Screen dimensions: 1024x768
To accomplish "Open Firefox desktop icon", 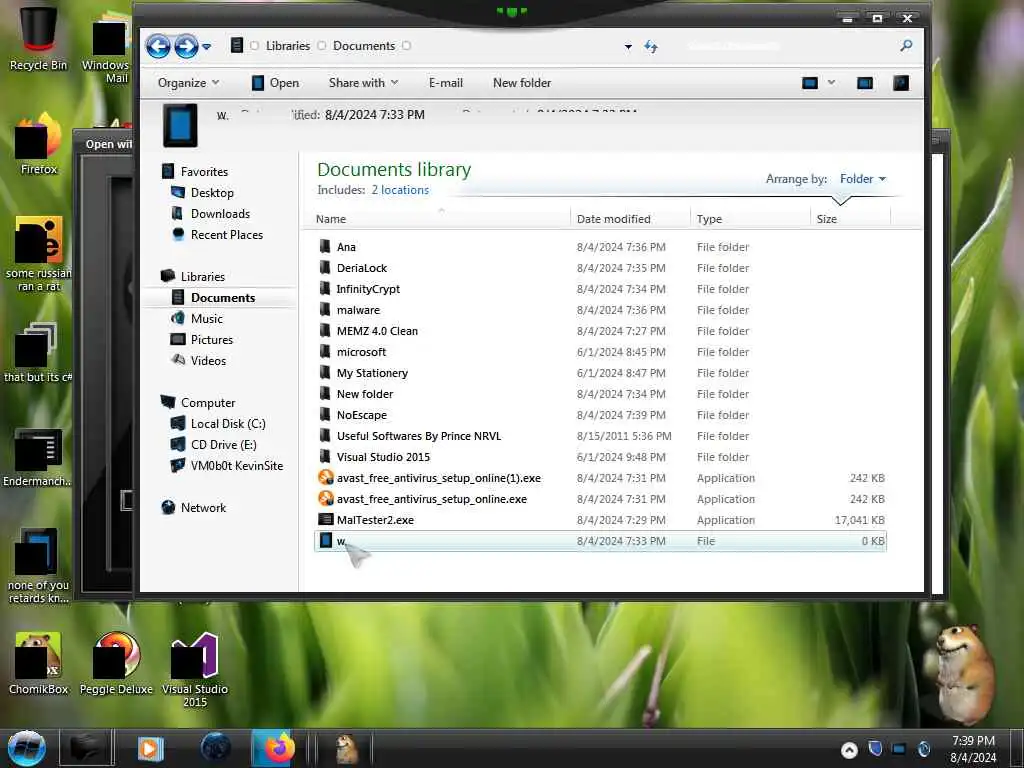I will click(x=39, y=144).
